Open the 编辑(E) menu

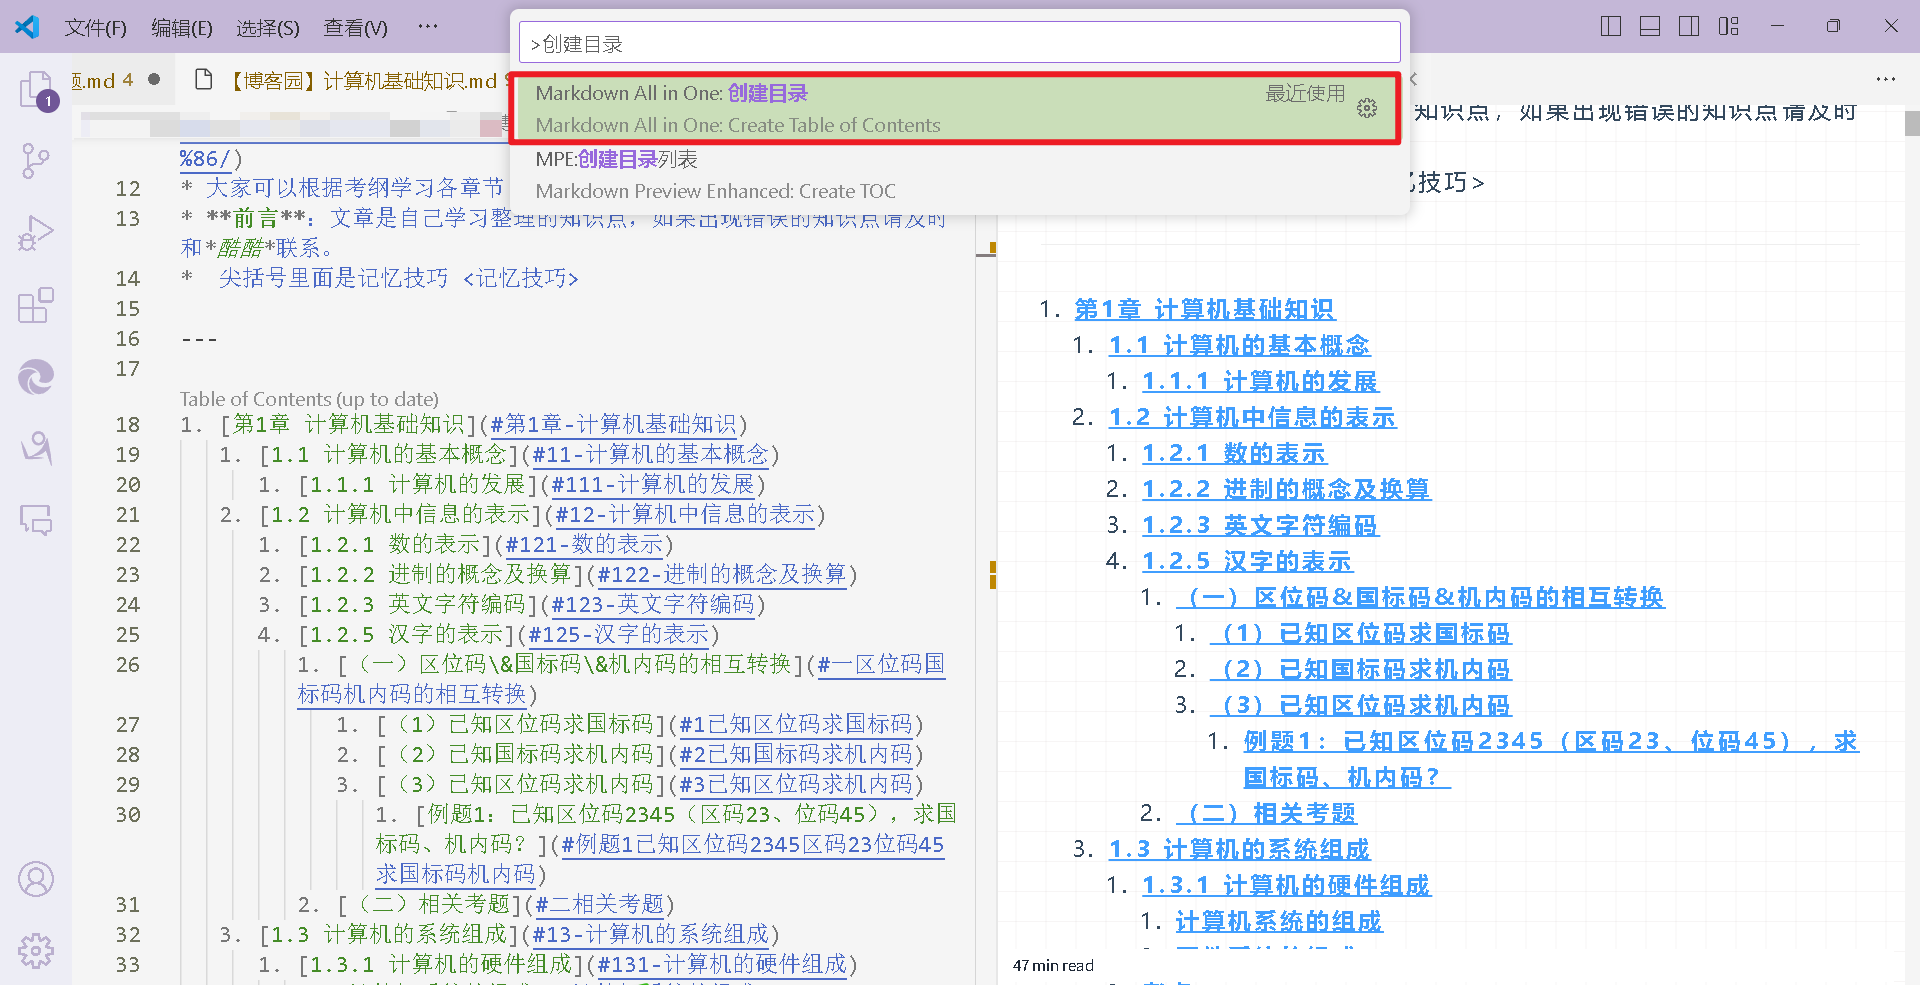182,28
